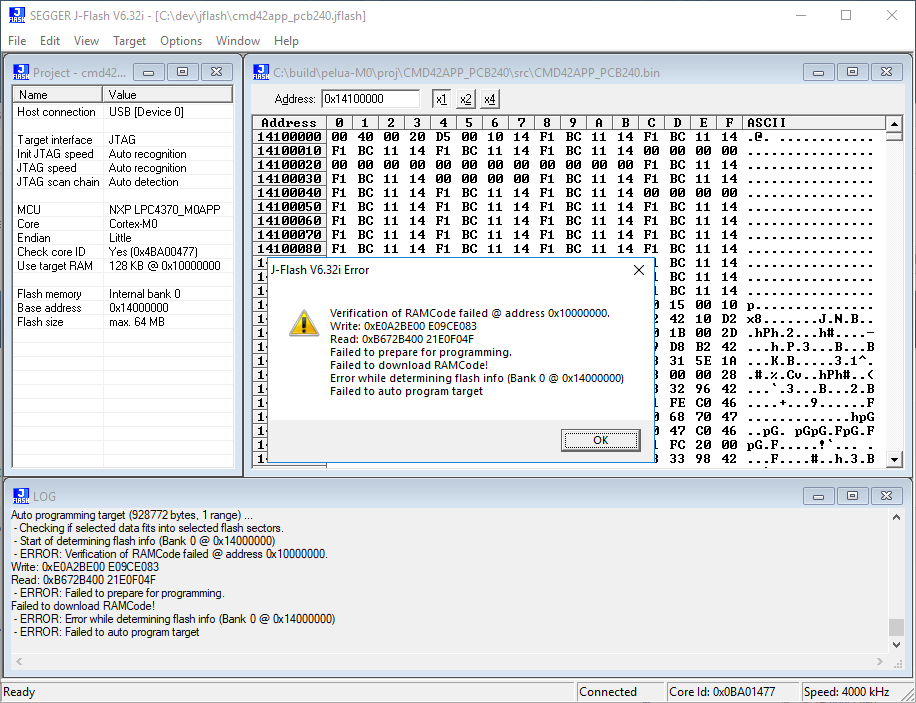Close the CMD42APP_PCB240.bin data window
Image resolution: width=916 pixels, height=703 pixels.
(887, 72)
